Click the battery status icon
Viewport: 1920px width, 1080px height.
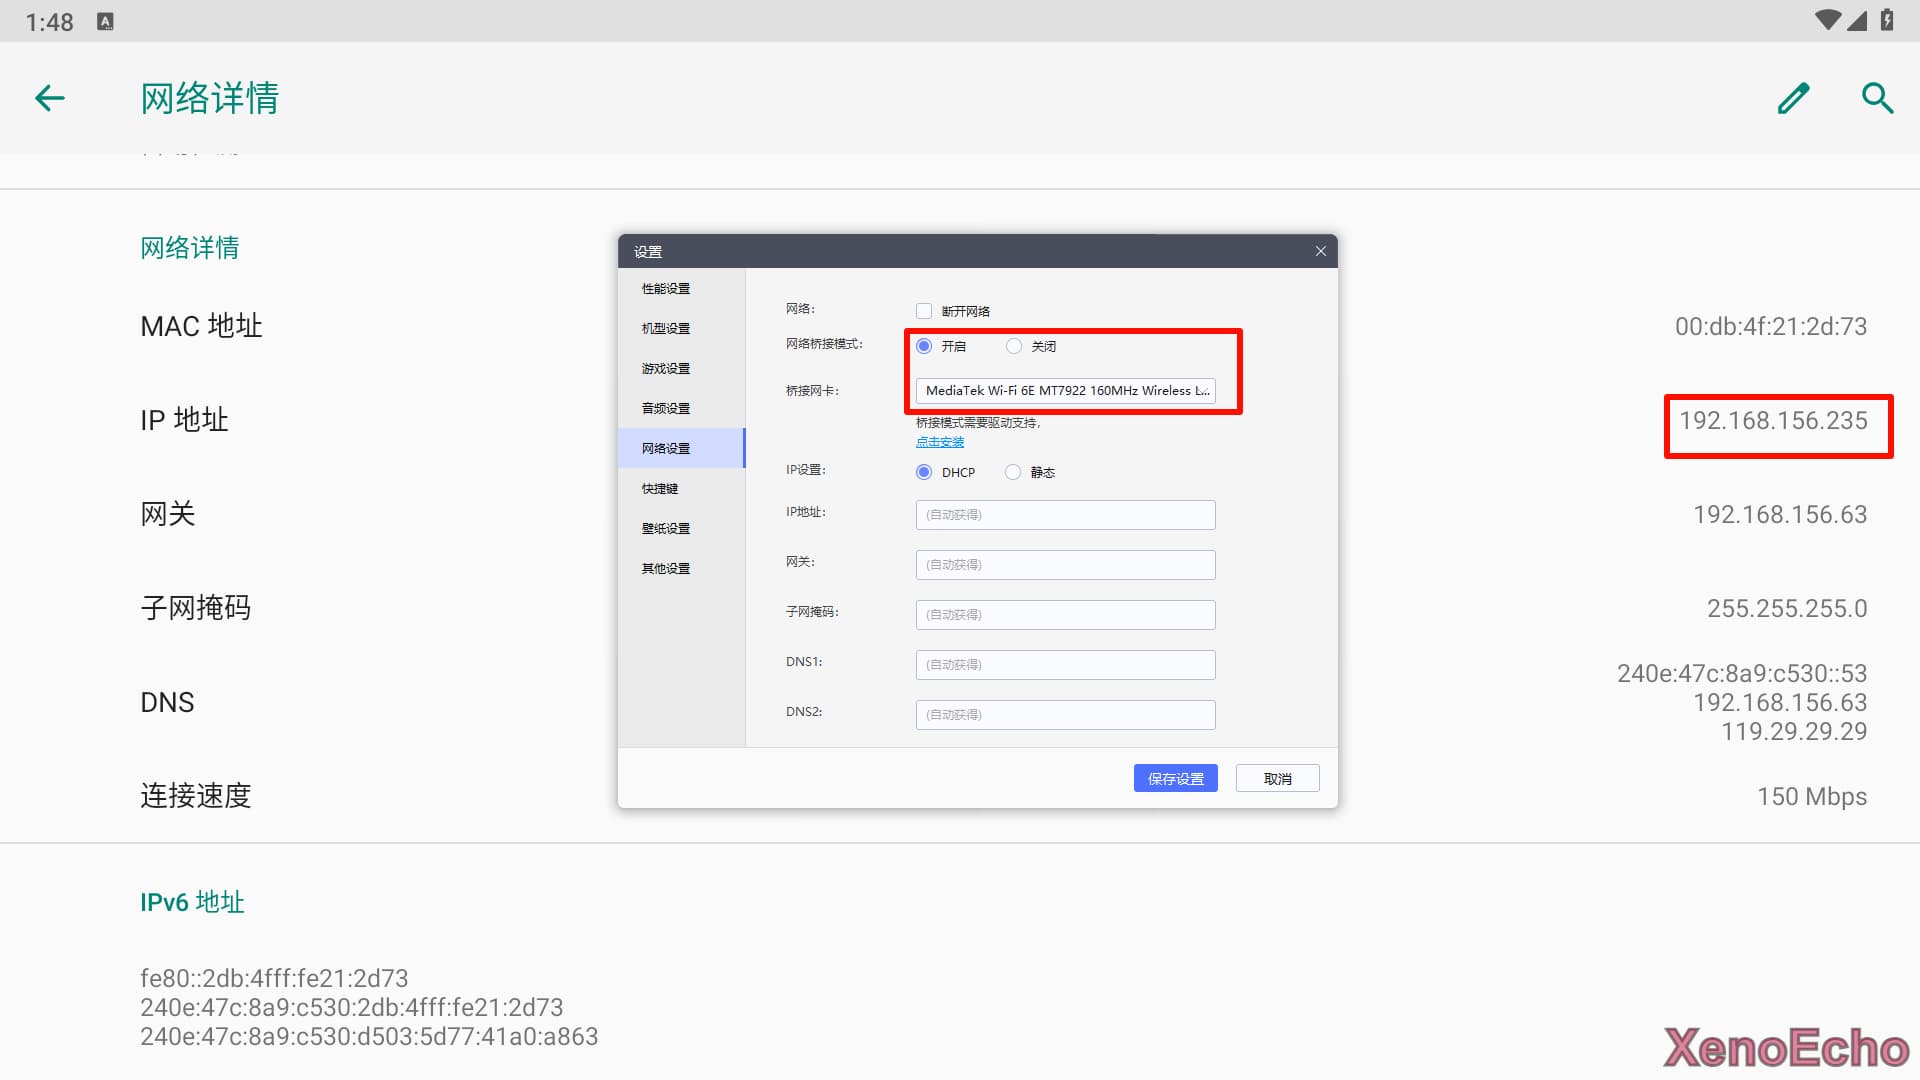(x=1887, y=20)
